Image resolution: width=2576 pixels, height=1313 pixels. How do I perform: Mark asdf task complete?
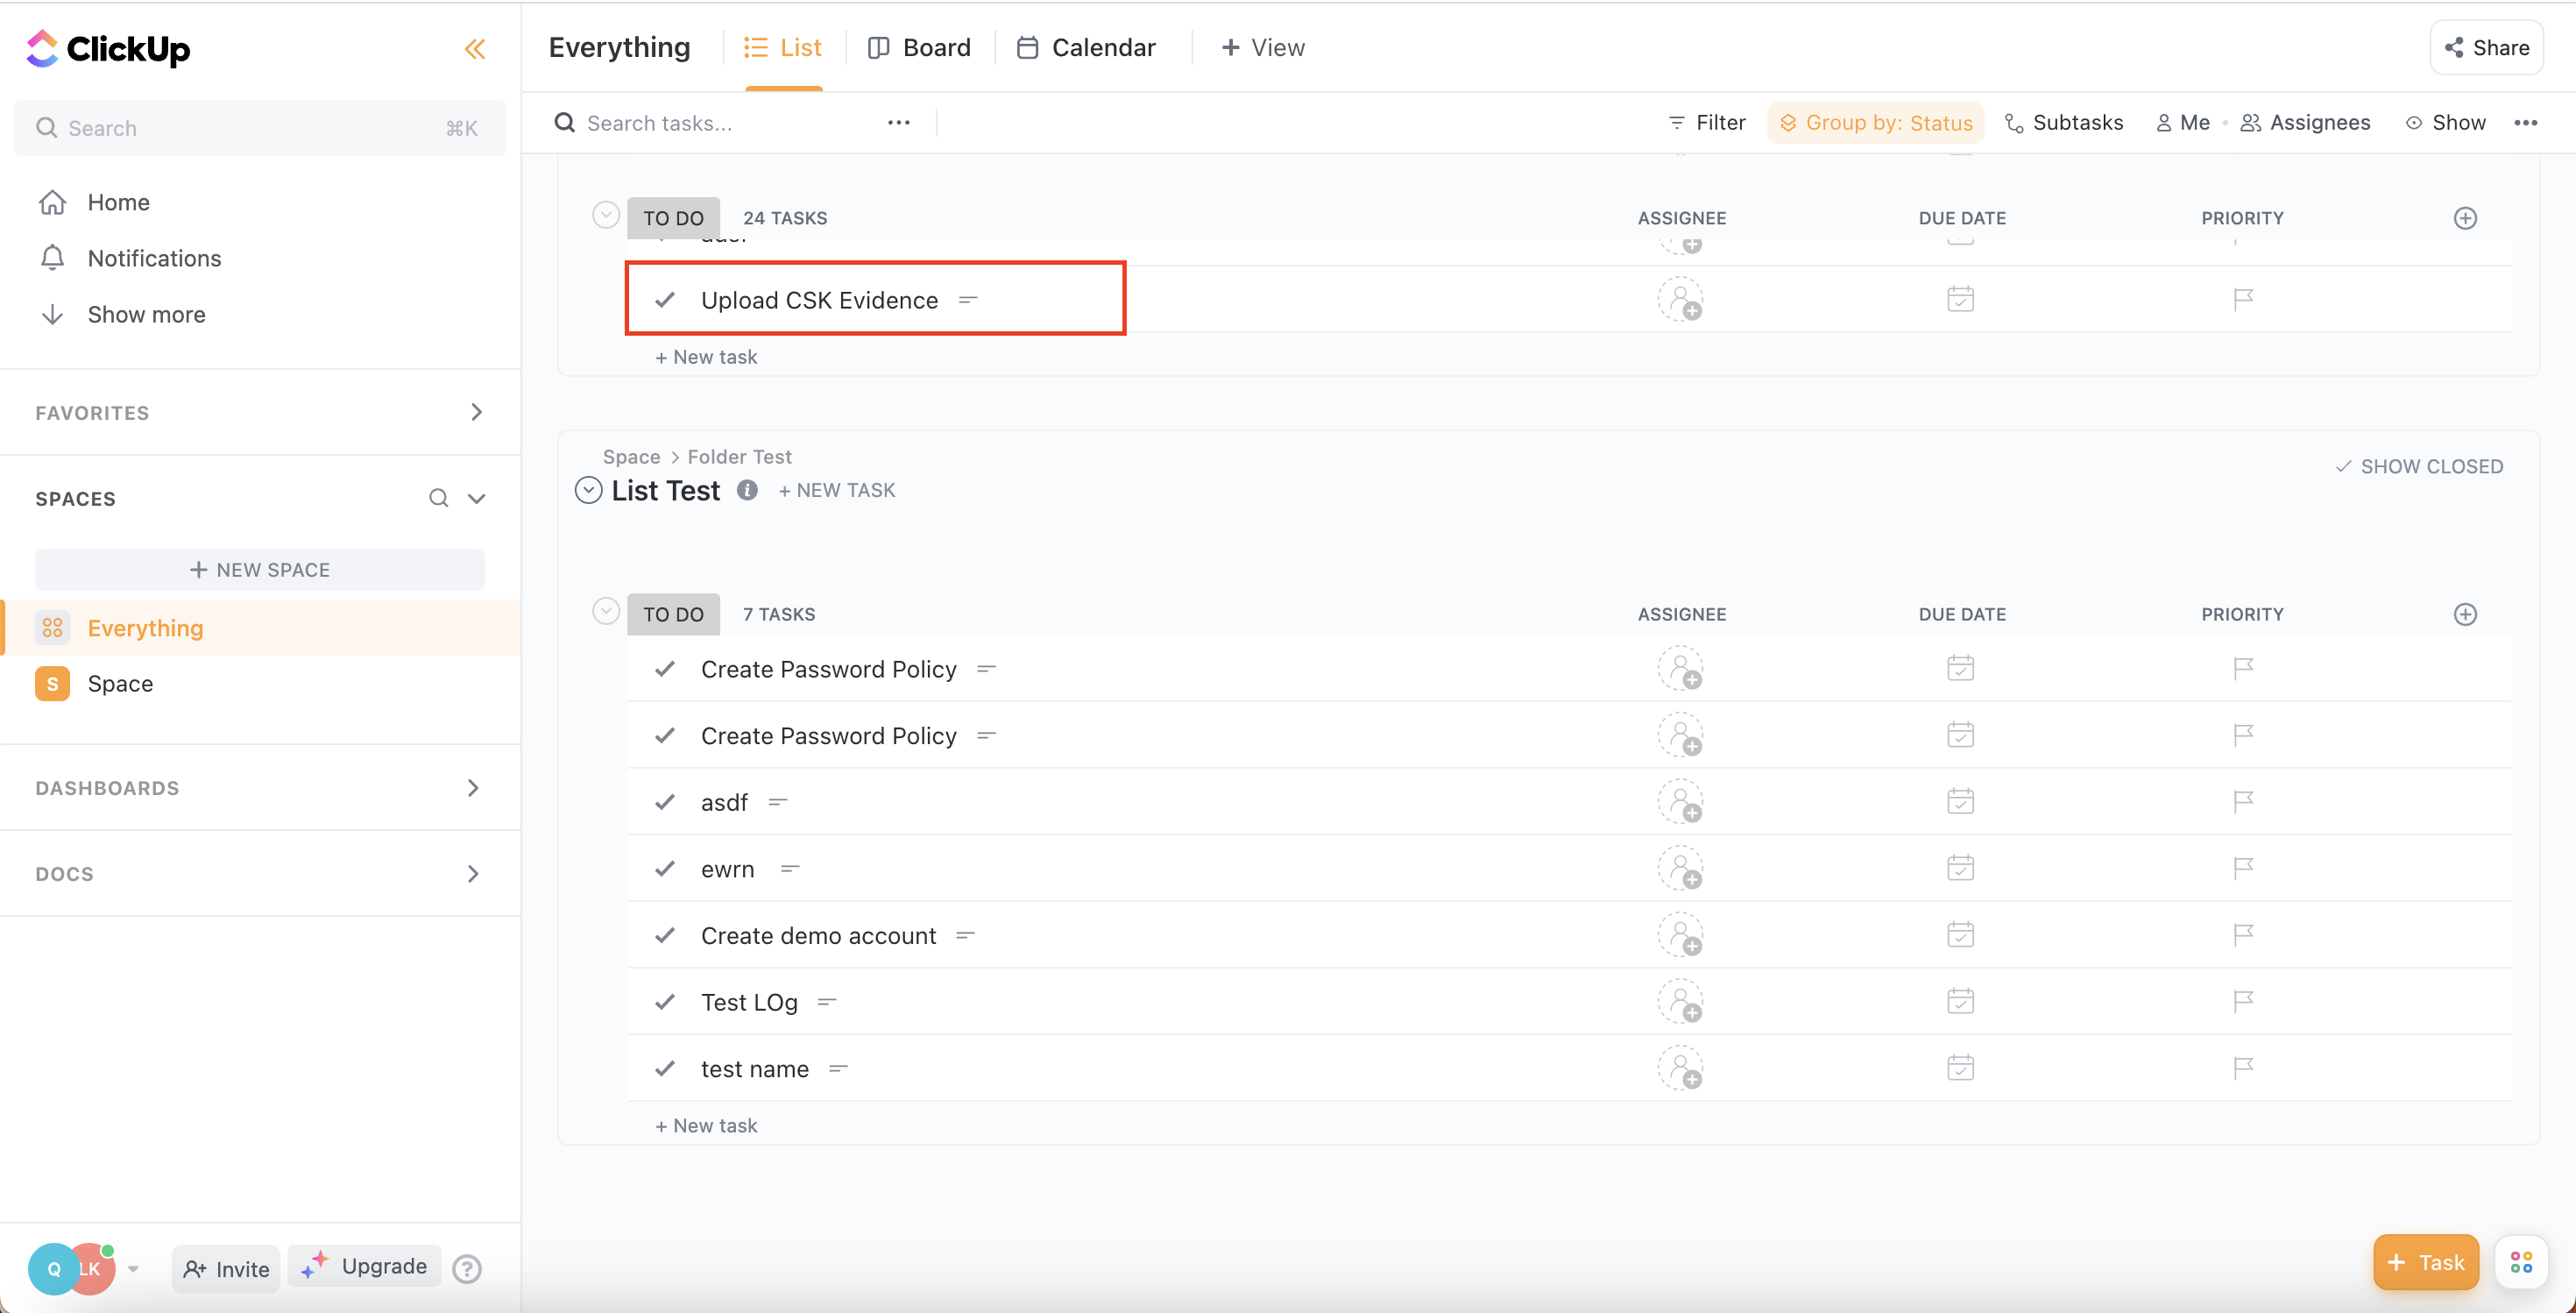[665, 802]
